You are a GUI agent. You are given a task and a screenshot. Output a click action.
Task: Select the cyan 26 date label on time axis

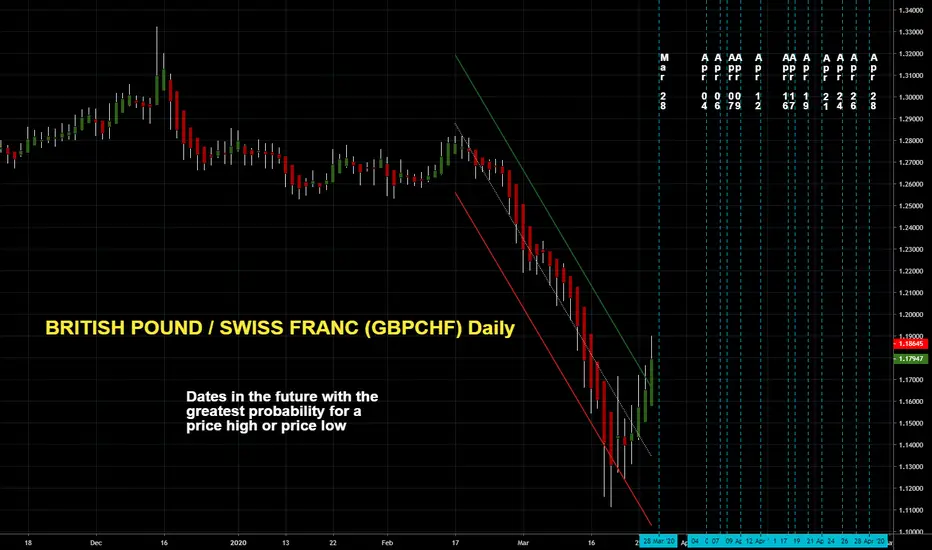845,541
